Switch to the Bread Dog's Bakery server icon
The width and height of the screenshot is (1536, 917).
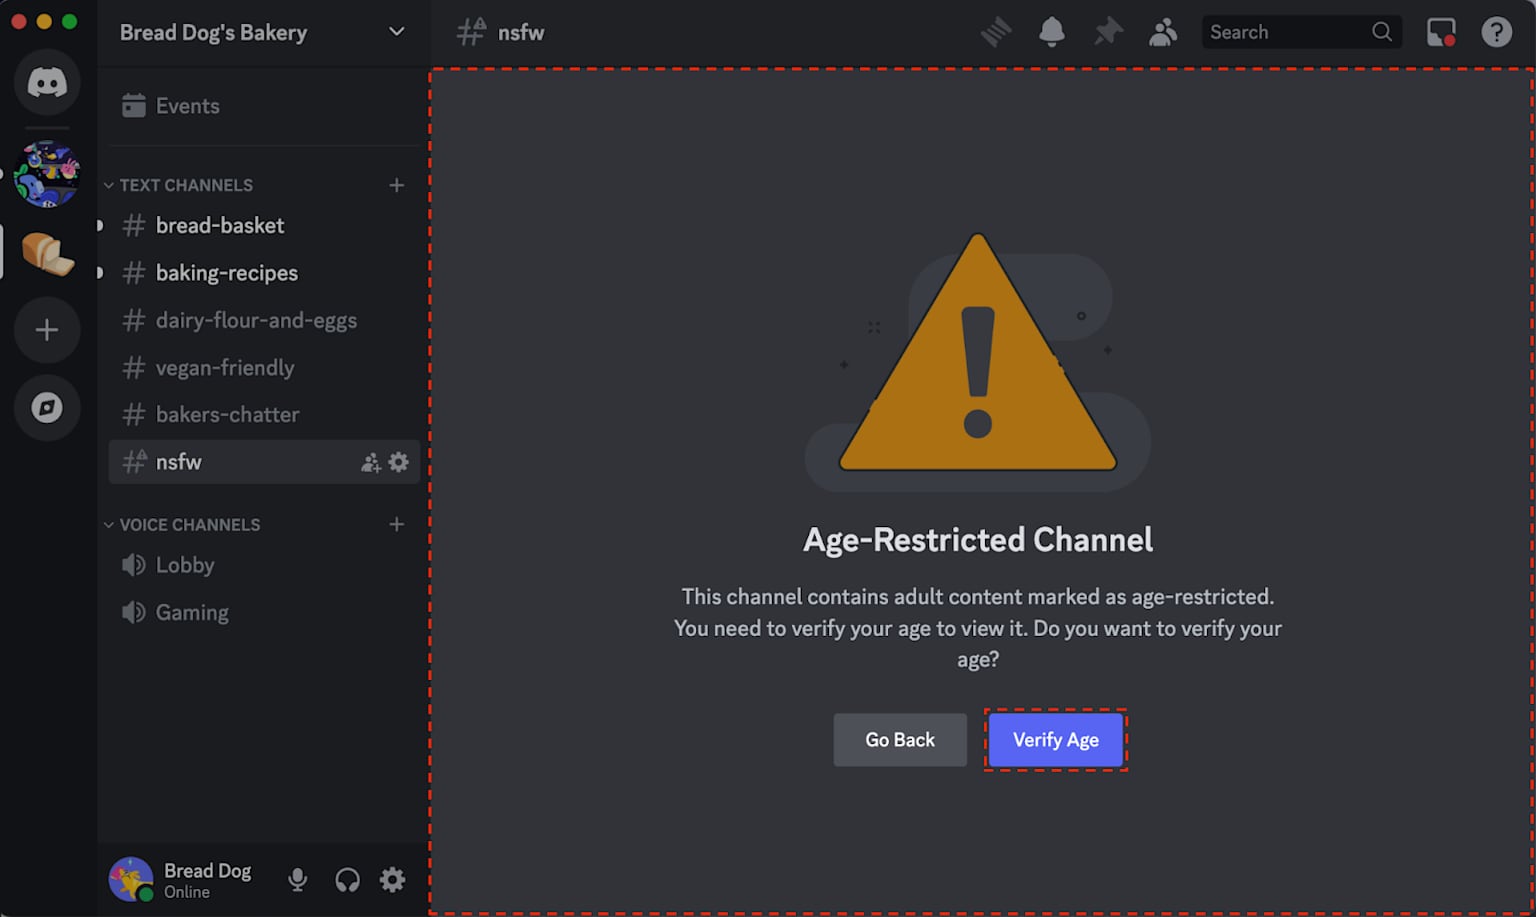point(47,252)
